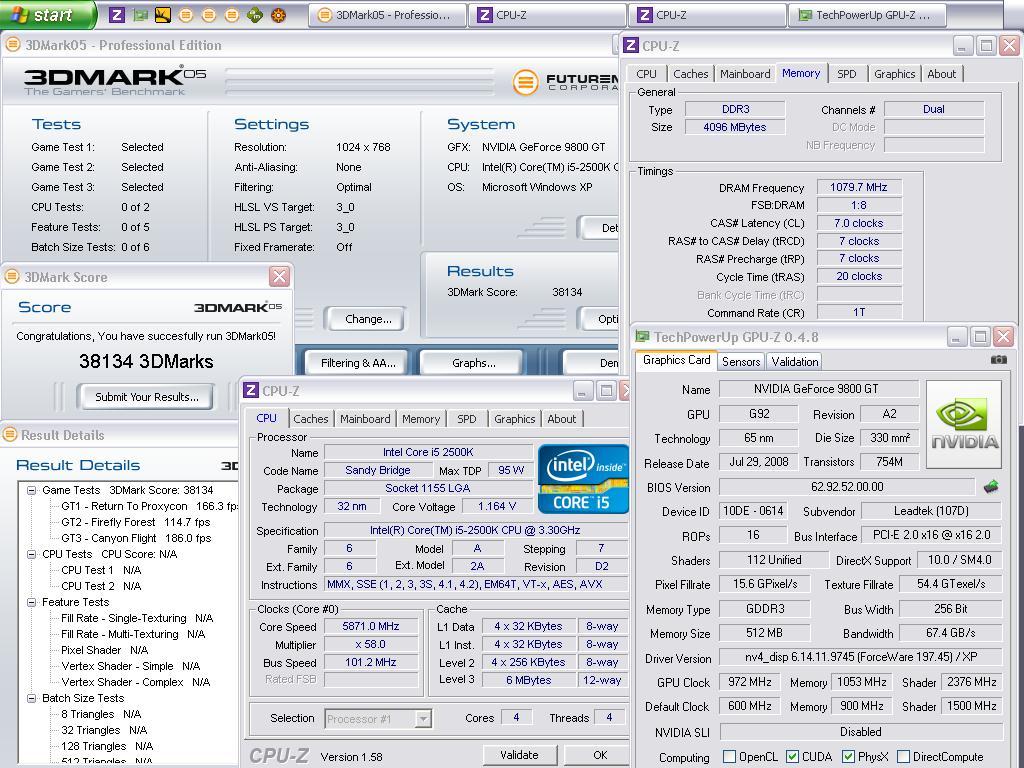1024x768 pixels.
Task: Launch the green graphics card quick launch icon
Action: (140, 14)
